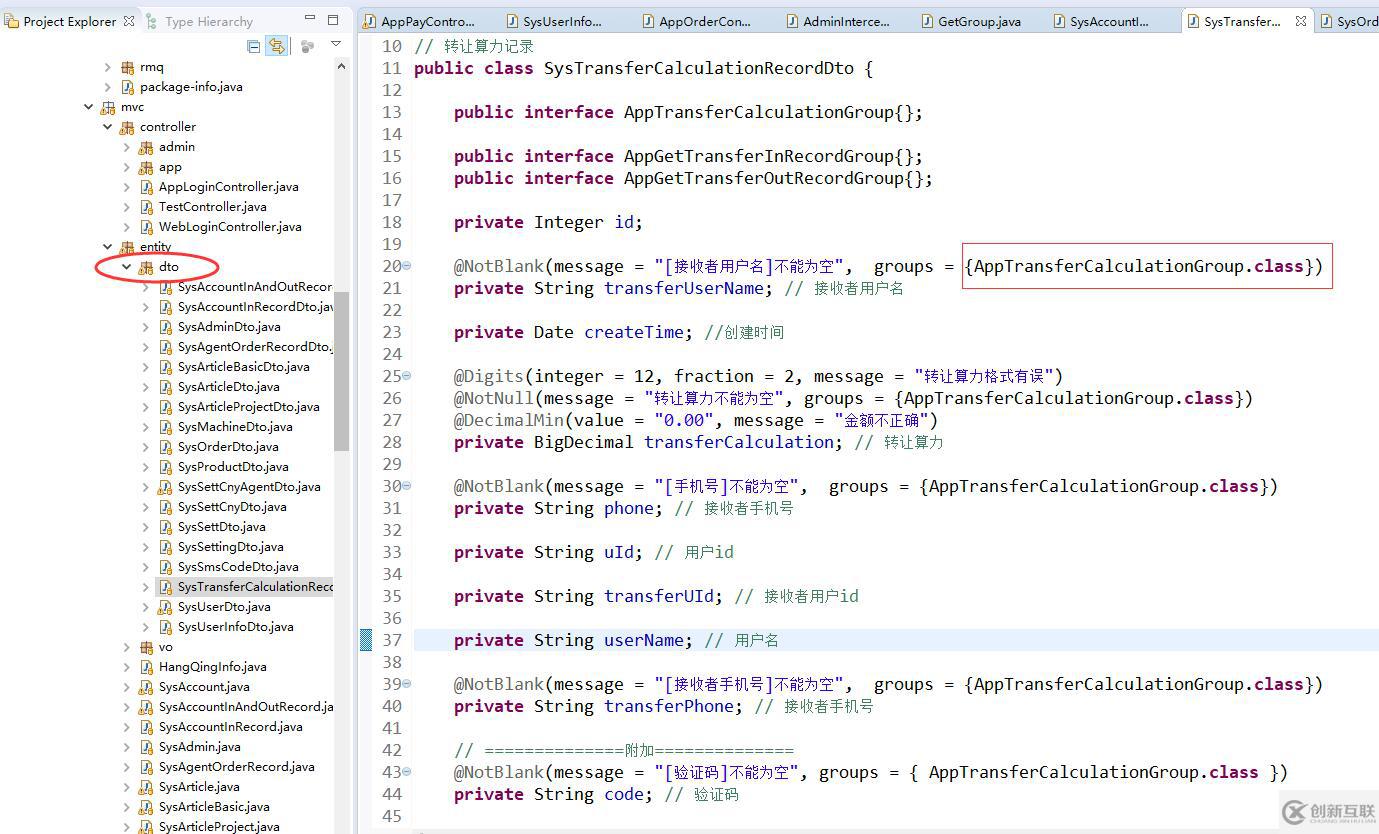Open the GetGroup.java editor tab

coord(978,21)
